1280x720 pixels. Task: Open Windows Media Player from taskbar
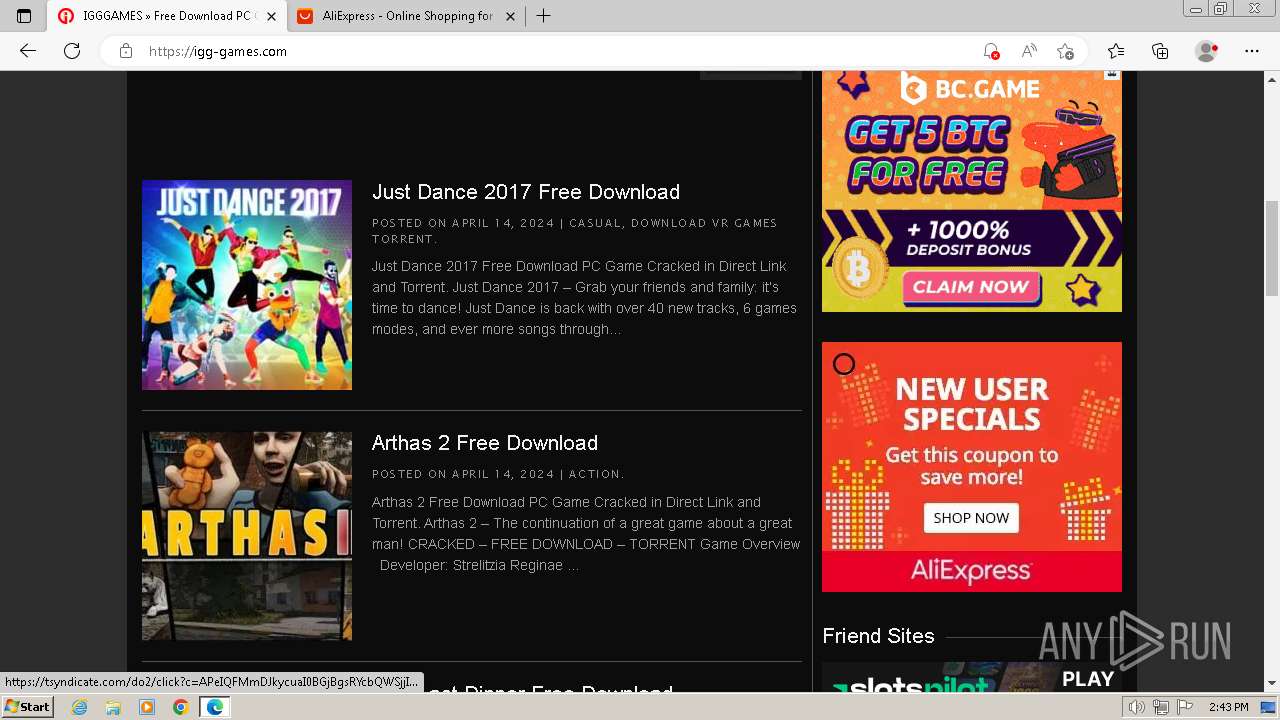(147, 707)
